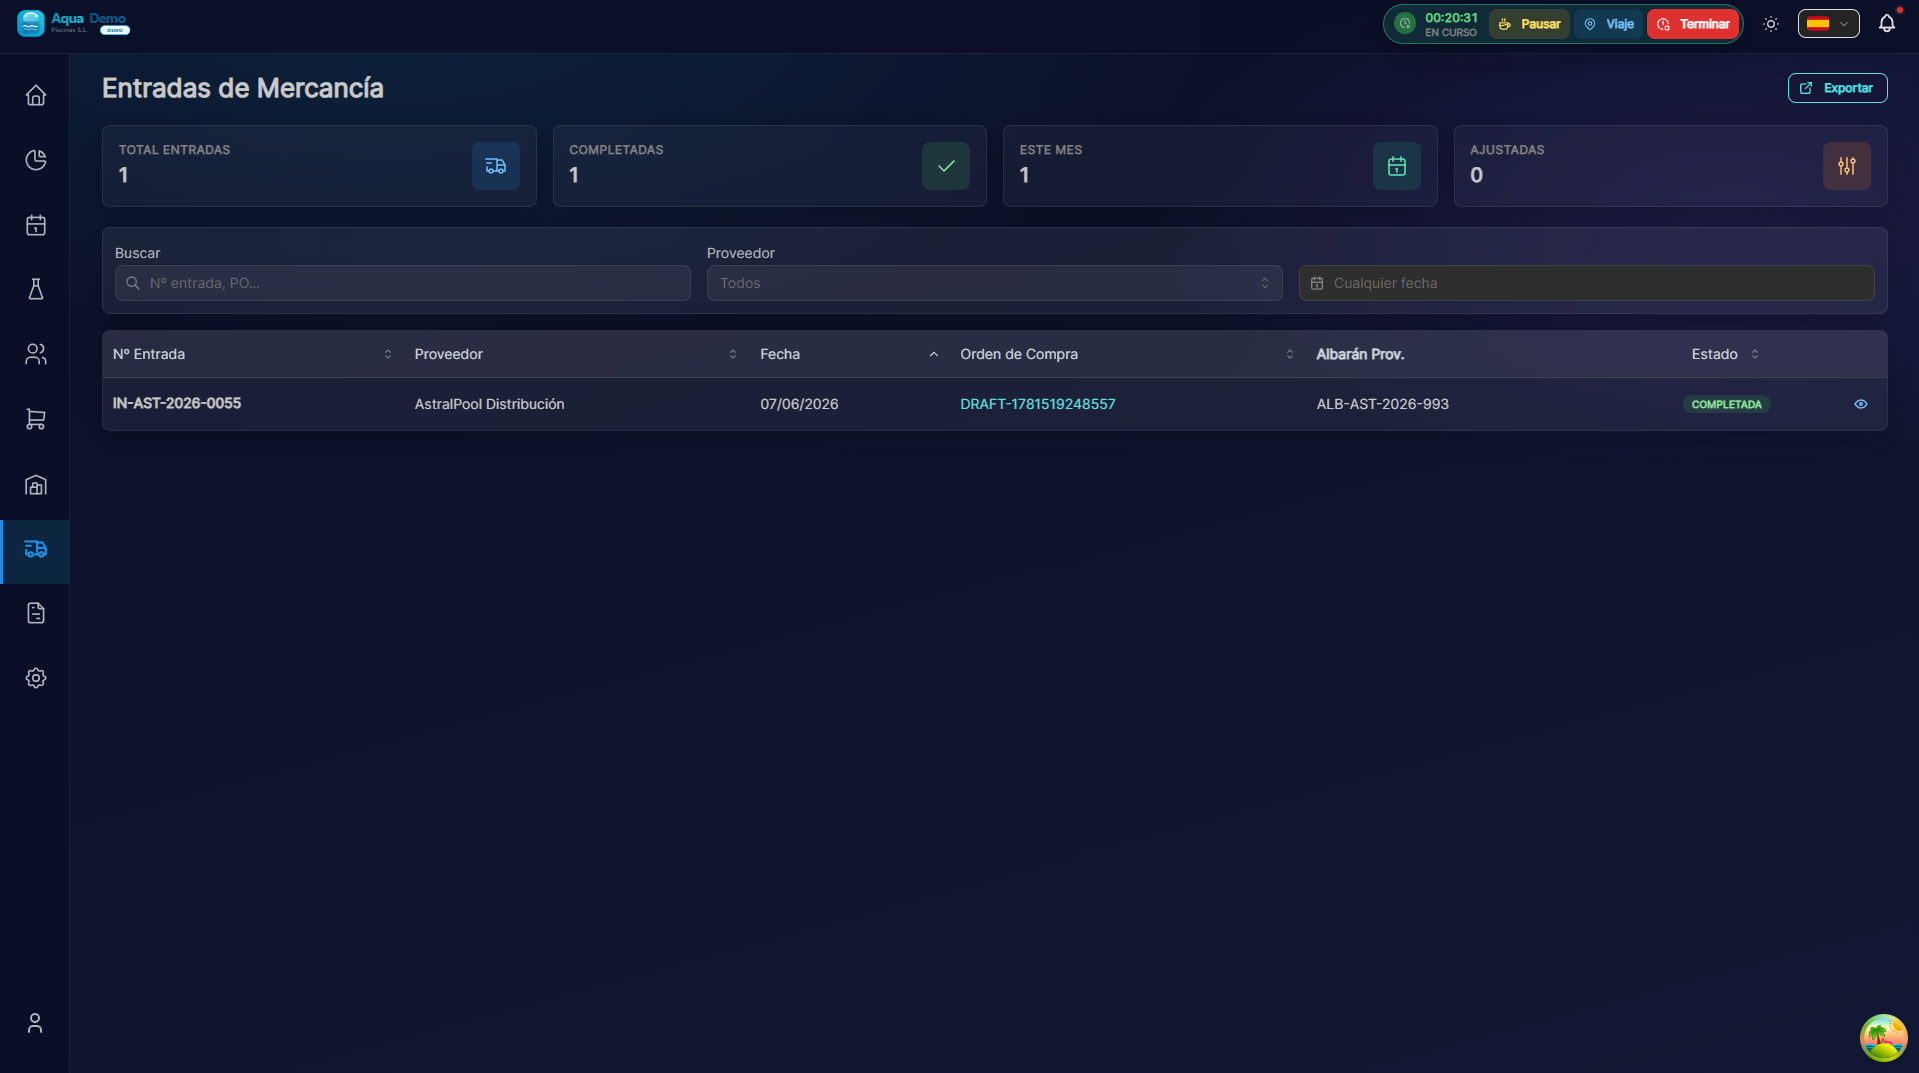
Task: Sort by Fecha column header
Action: (x=849, y=354)
